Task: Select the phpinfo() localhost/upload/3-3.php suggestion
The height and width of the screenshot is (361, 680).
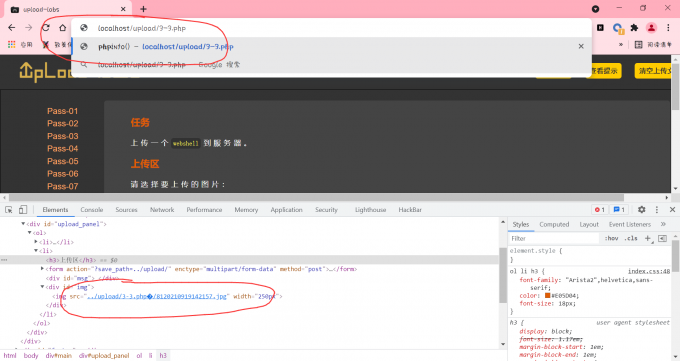Action: pos(332,46)
